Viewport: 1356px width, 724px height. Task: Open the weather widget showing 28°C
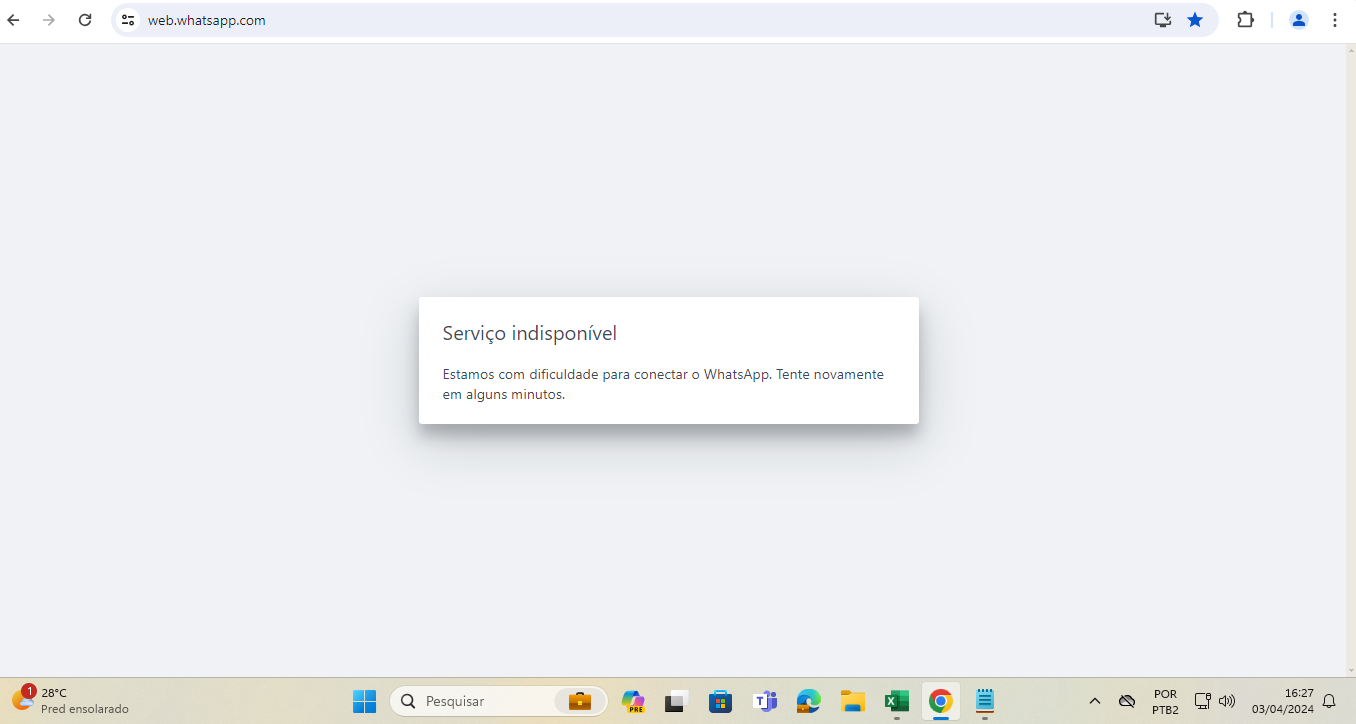pos(70,701)
